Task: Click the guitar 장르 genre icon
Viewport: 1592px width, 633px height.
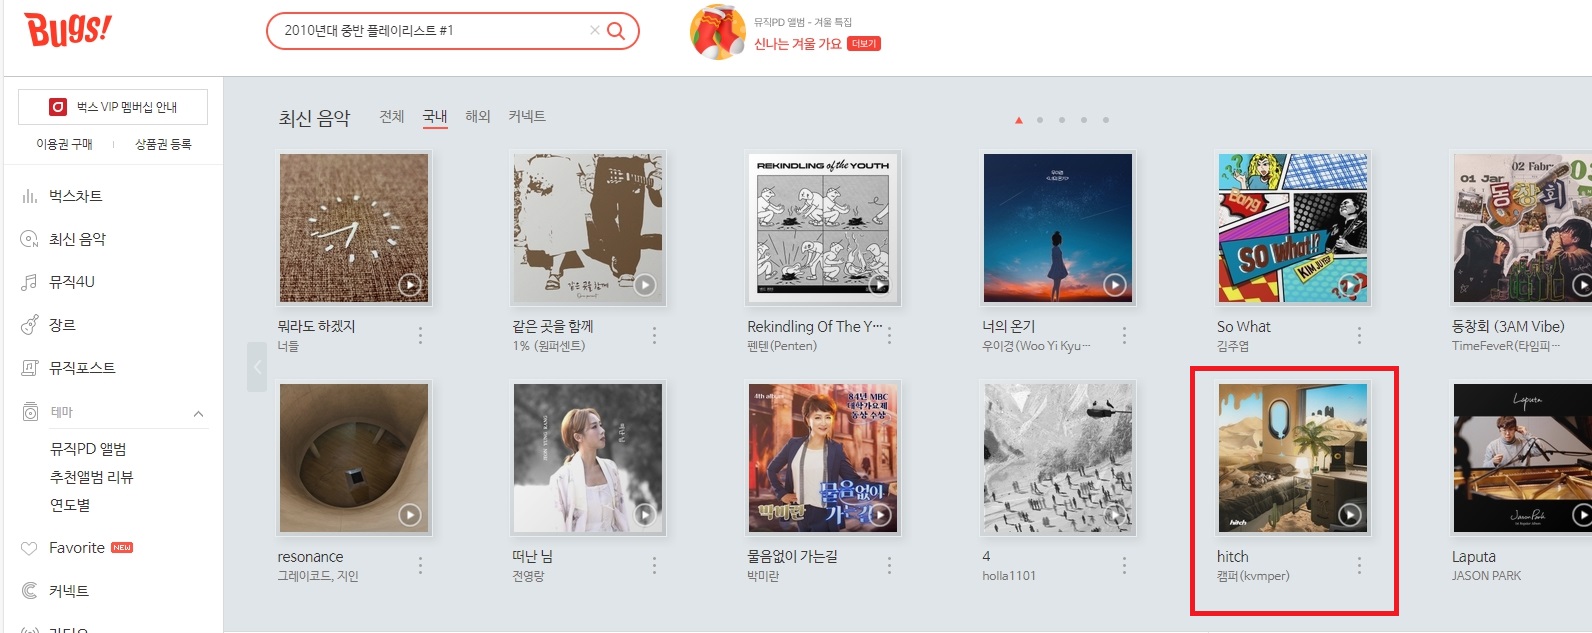Action: point(29,325)
